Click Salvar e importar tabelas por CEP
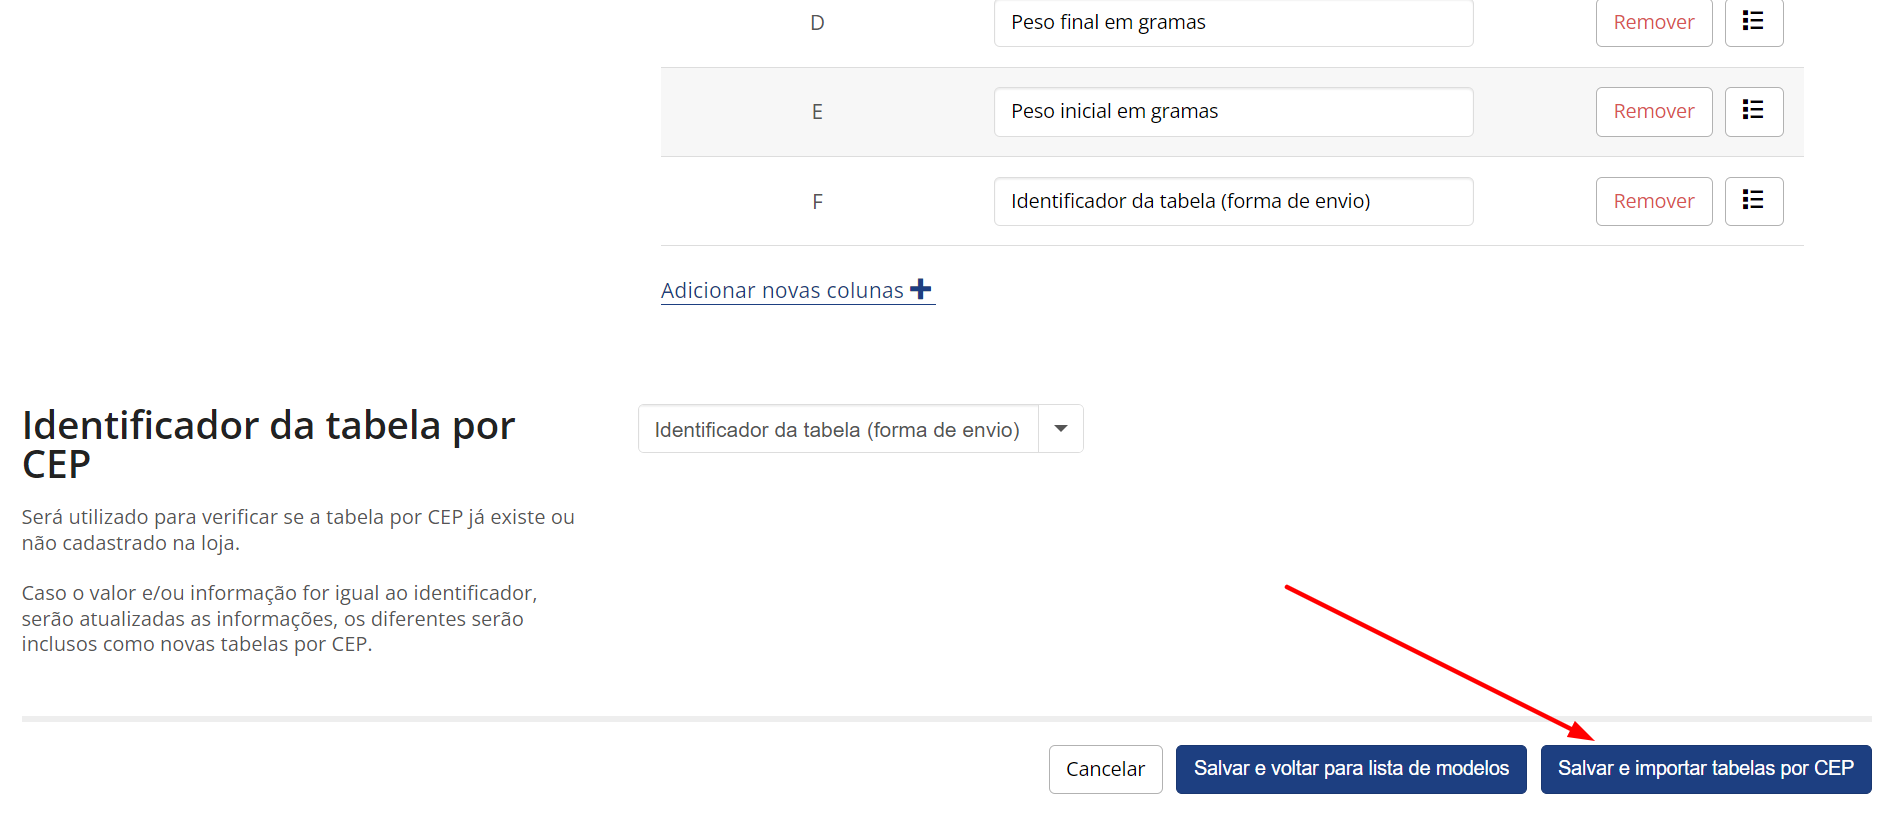1890x840 pixels. point(1706,769)
